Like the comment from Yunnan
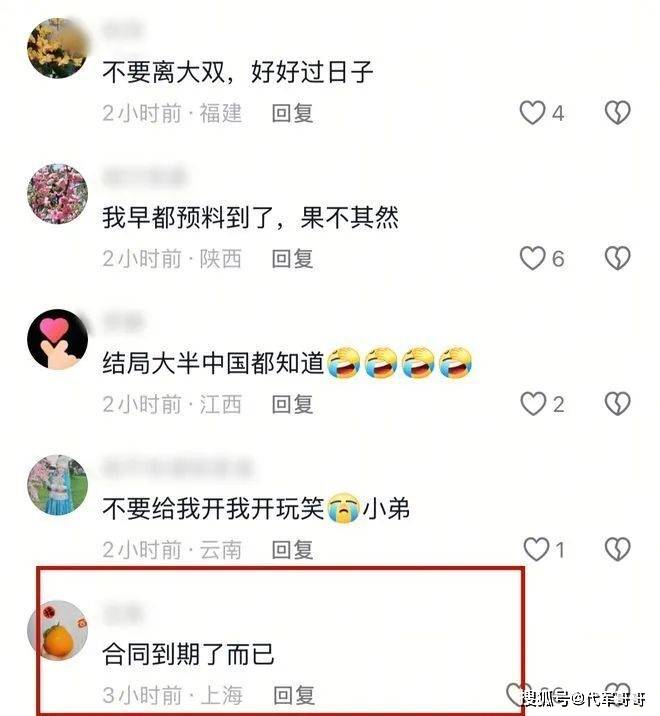Viewport: 660px width, 716px height. tap(536, 549)
